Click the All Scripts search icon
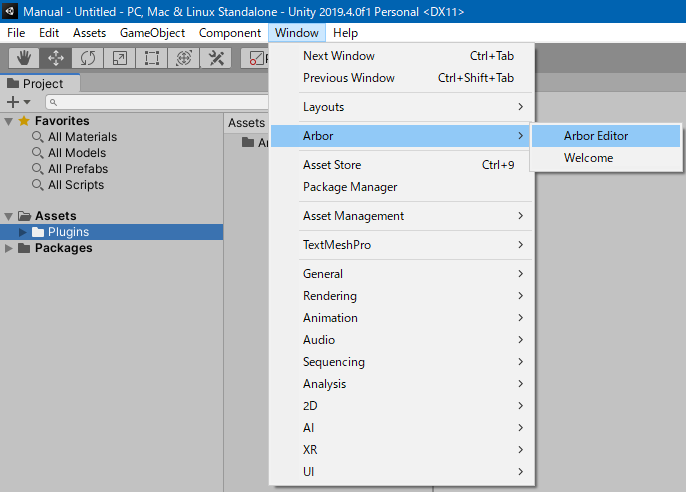Viewport: 686px width, 492px height. [x=38, y=185]
